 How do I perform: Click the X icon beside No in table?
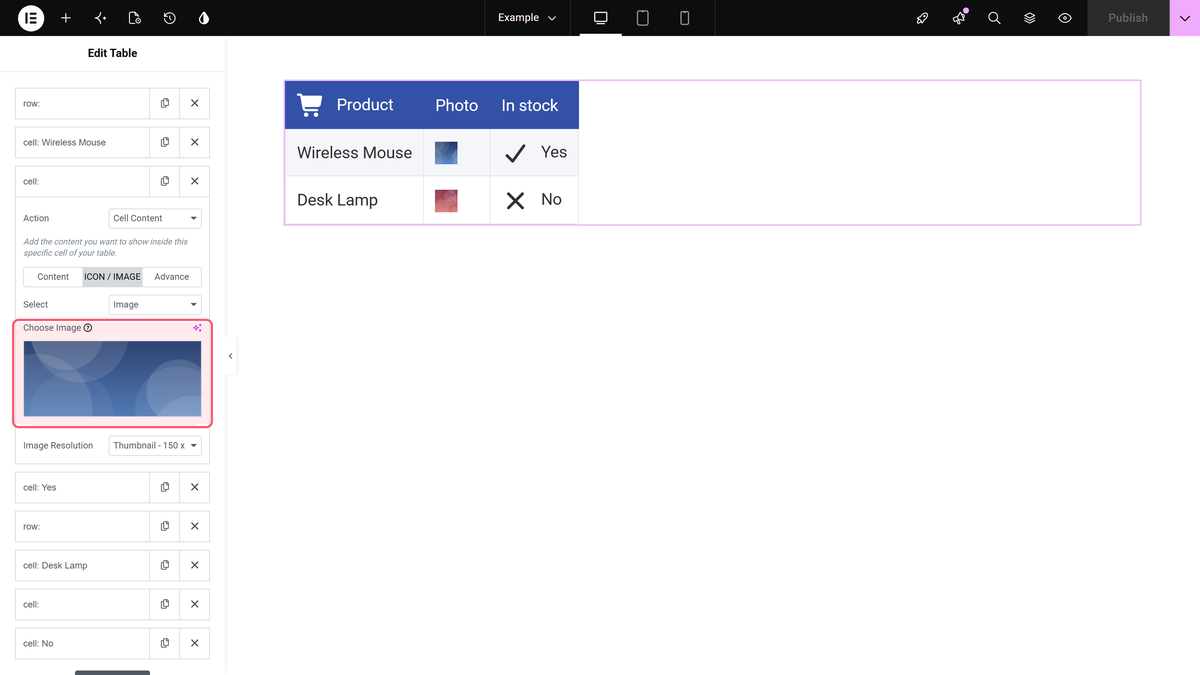pyautogui.click(x=515, y=200)
